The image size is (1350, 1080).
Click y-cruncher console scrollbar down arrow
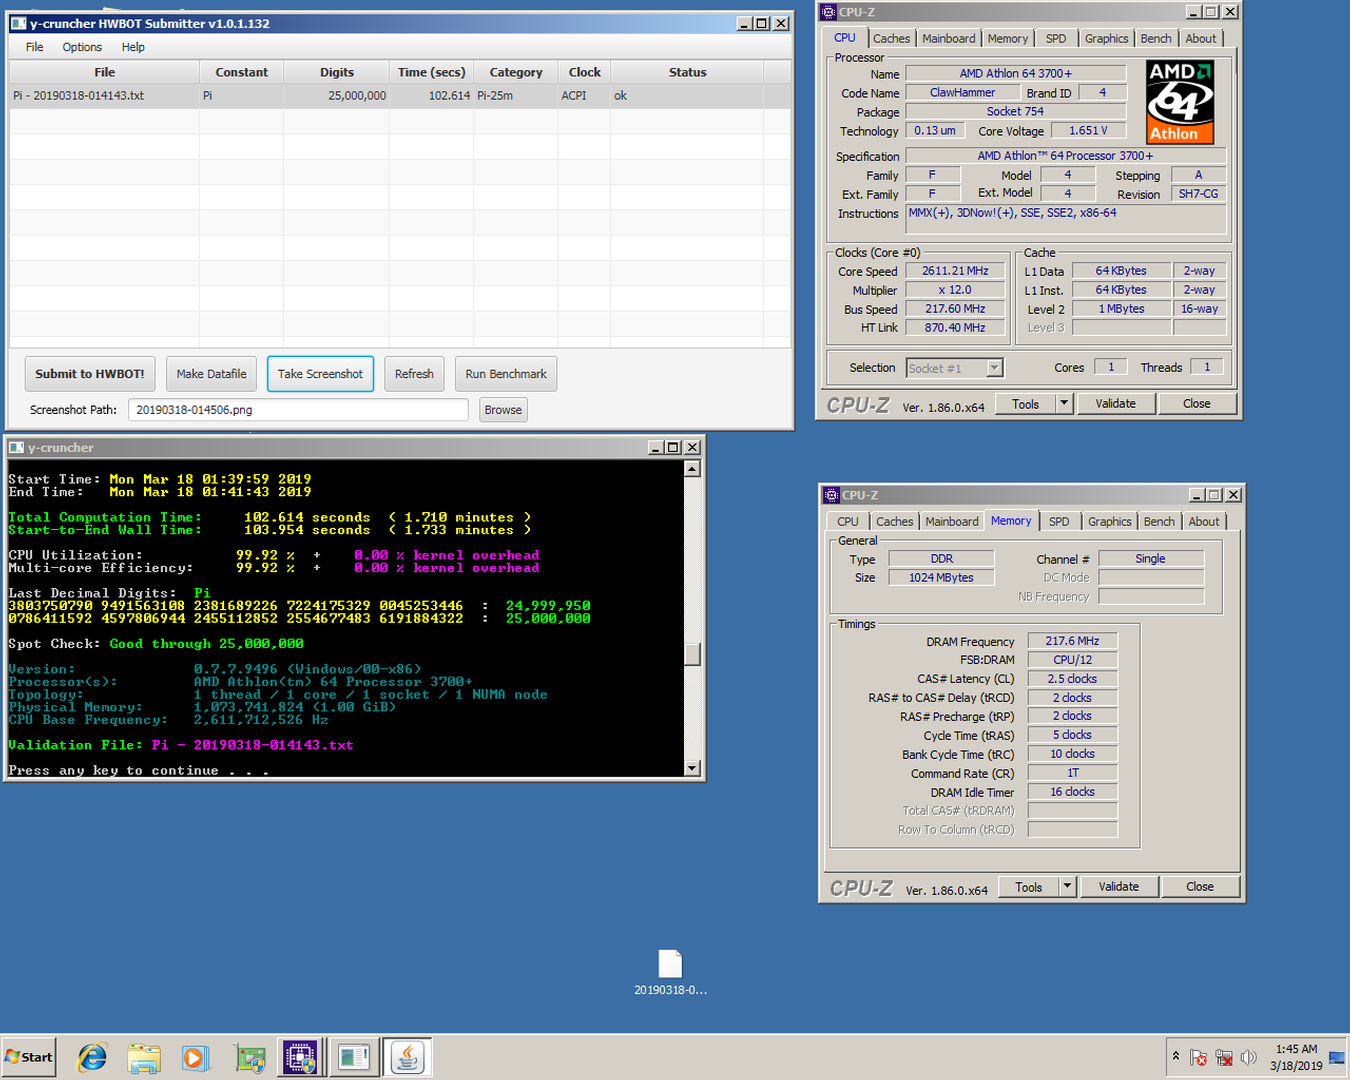(692, 768)
